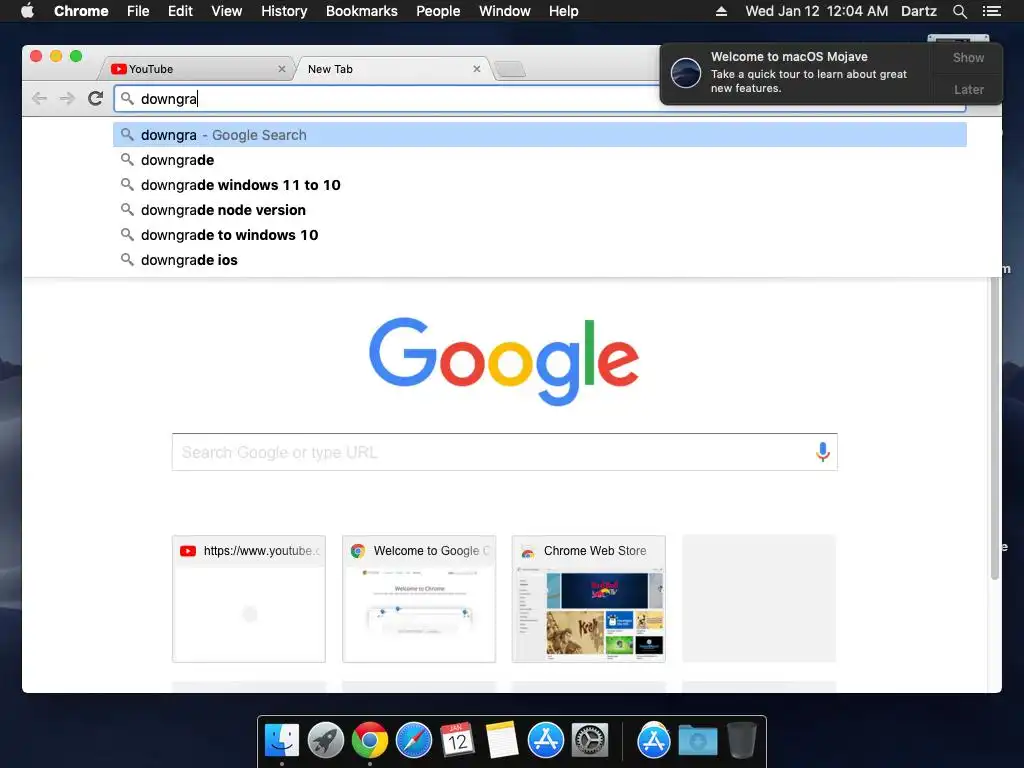
Task: Reload the current page
Action: coord(95,99)
